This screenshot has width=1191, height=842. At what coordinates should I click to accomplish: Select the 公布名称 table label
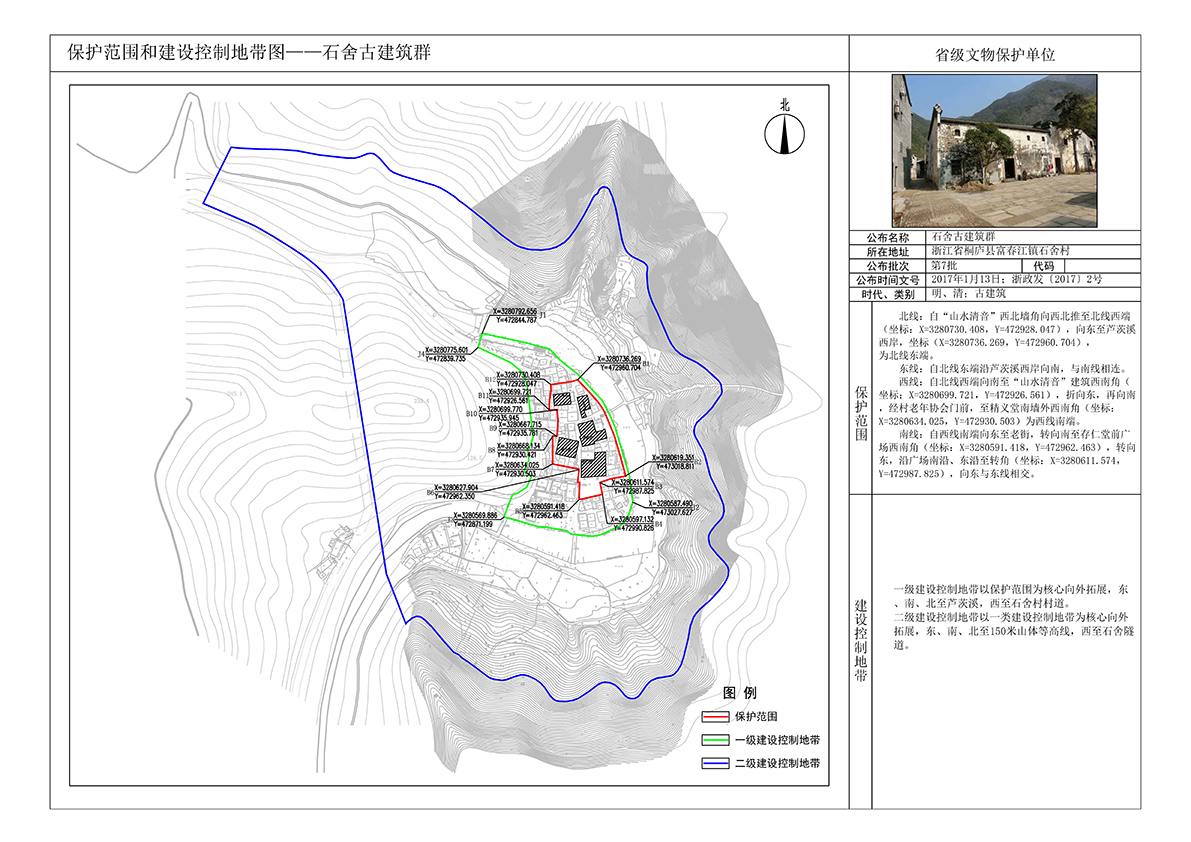tap(887, 238)
